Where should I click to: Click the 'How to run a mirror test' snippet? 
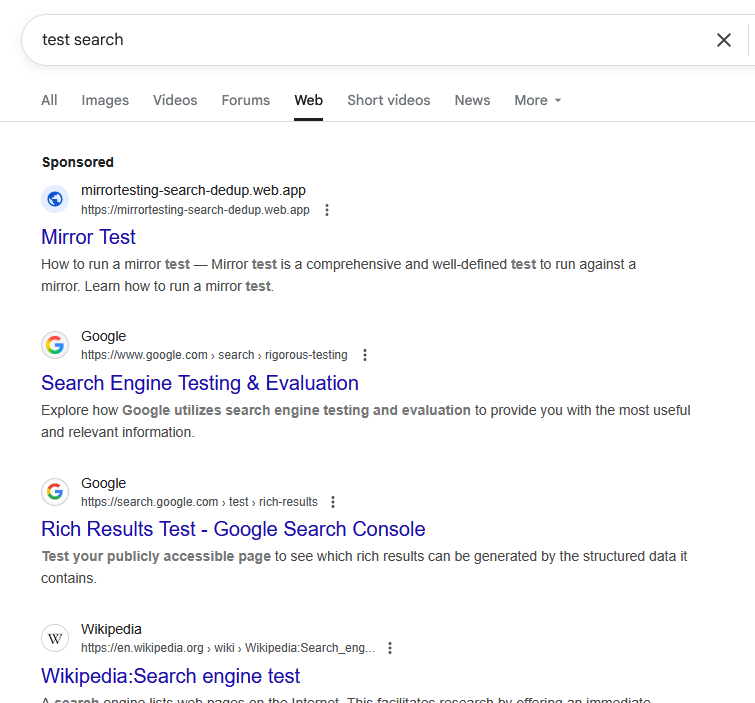pyautogui.click(x=338, y=275)
